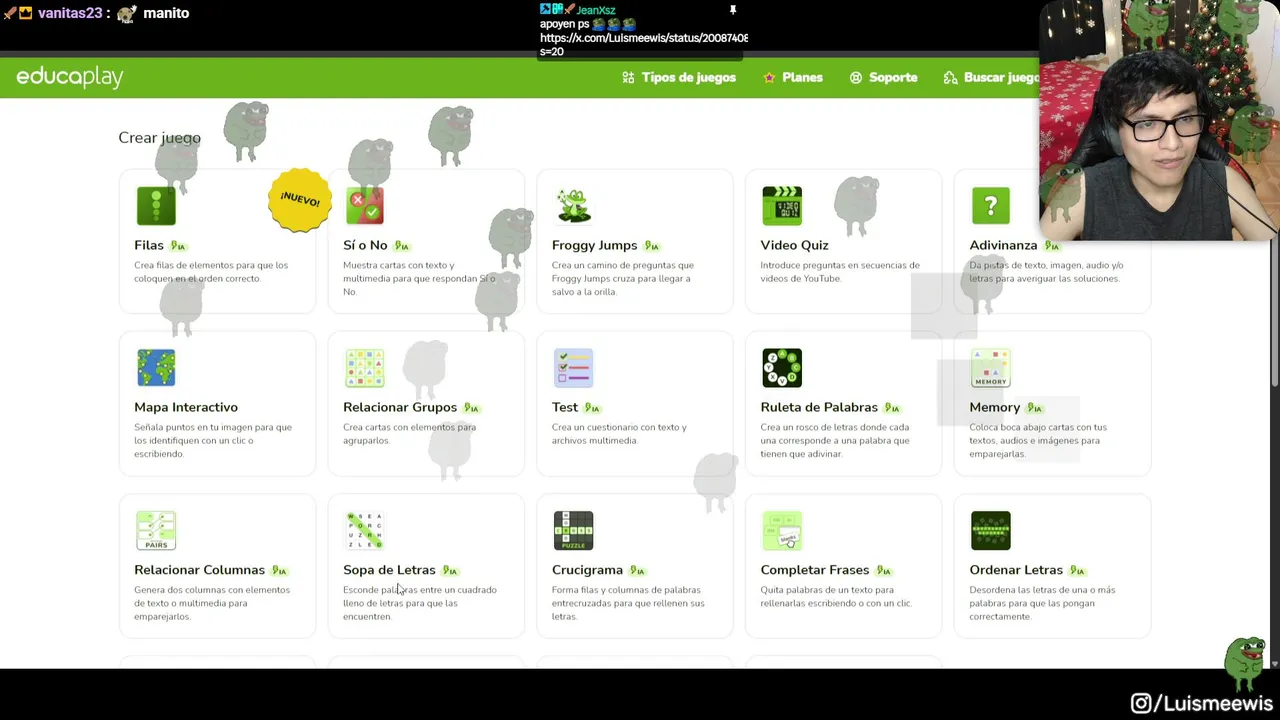Click the Adivinanza title text
Screen dimensions: 1280x720
pos(1003,245)
